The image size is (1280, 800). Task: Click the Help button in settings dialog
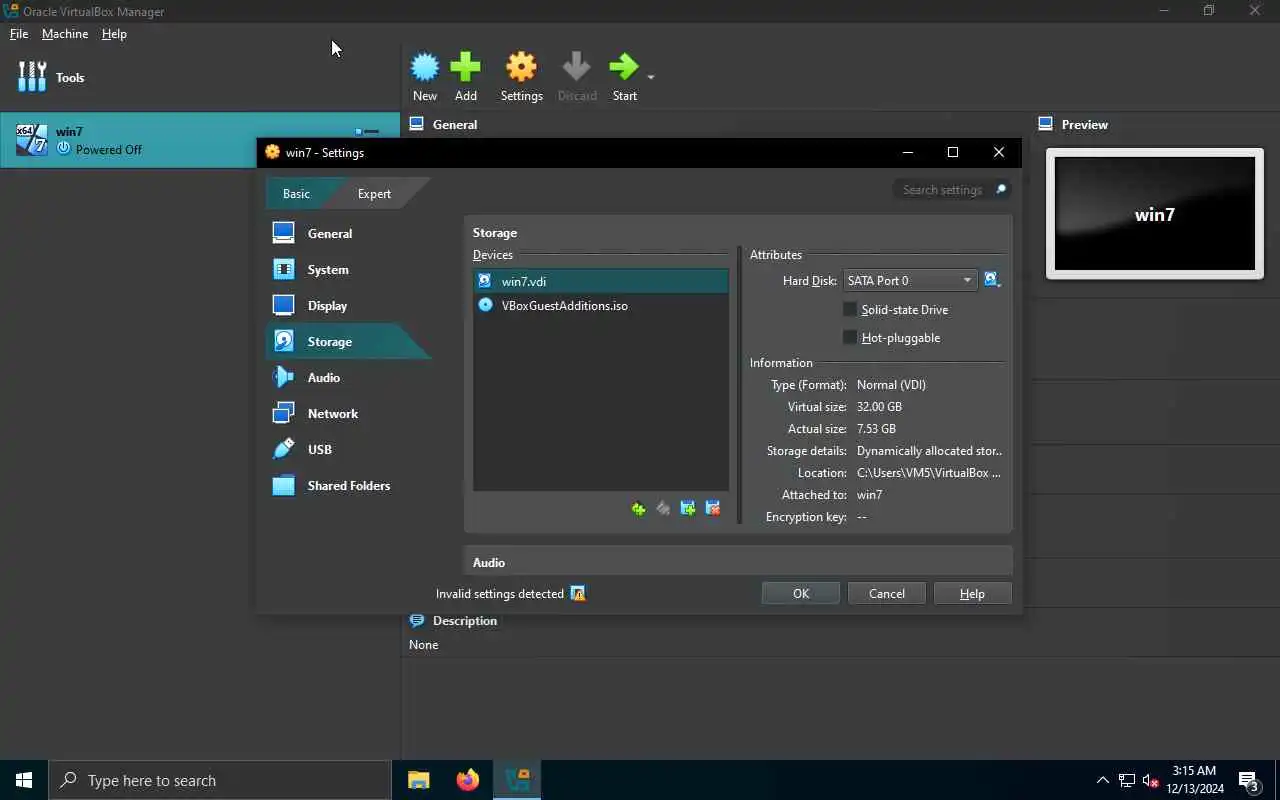pyautogui.click(x=972, y=593)
